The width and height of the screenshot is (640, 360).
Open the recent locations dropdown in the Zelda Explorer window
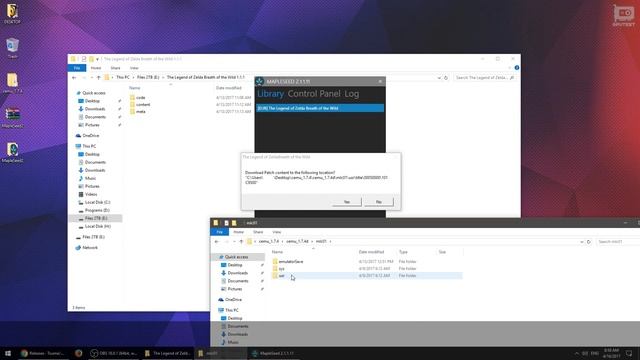[x=91, y=78]
